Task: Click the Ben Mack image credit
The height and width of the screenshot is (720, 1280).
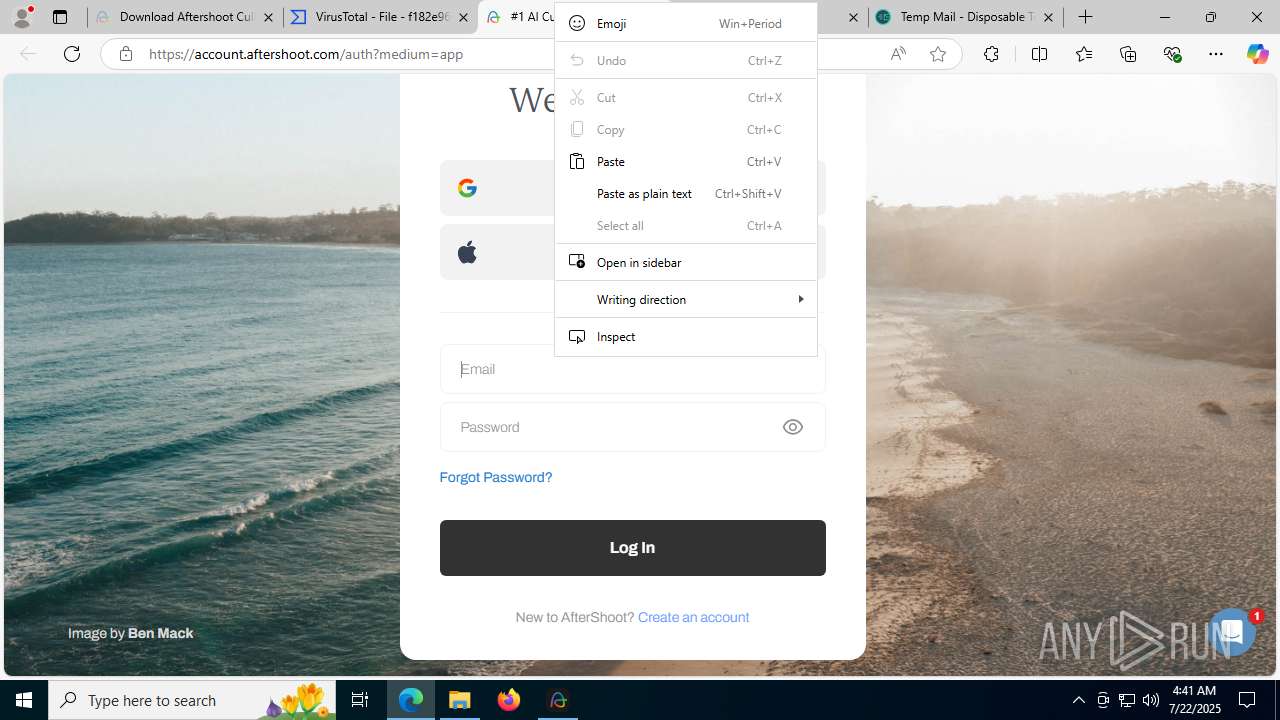Action: coord(160,633)
